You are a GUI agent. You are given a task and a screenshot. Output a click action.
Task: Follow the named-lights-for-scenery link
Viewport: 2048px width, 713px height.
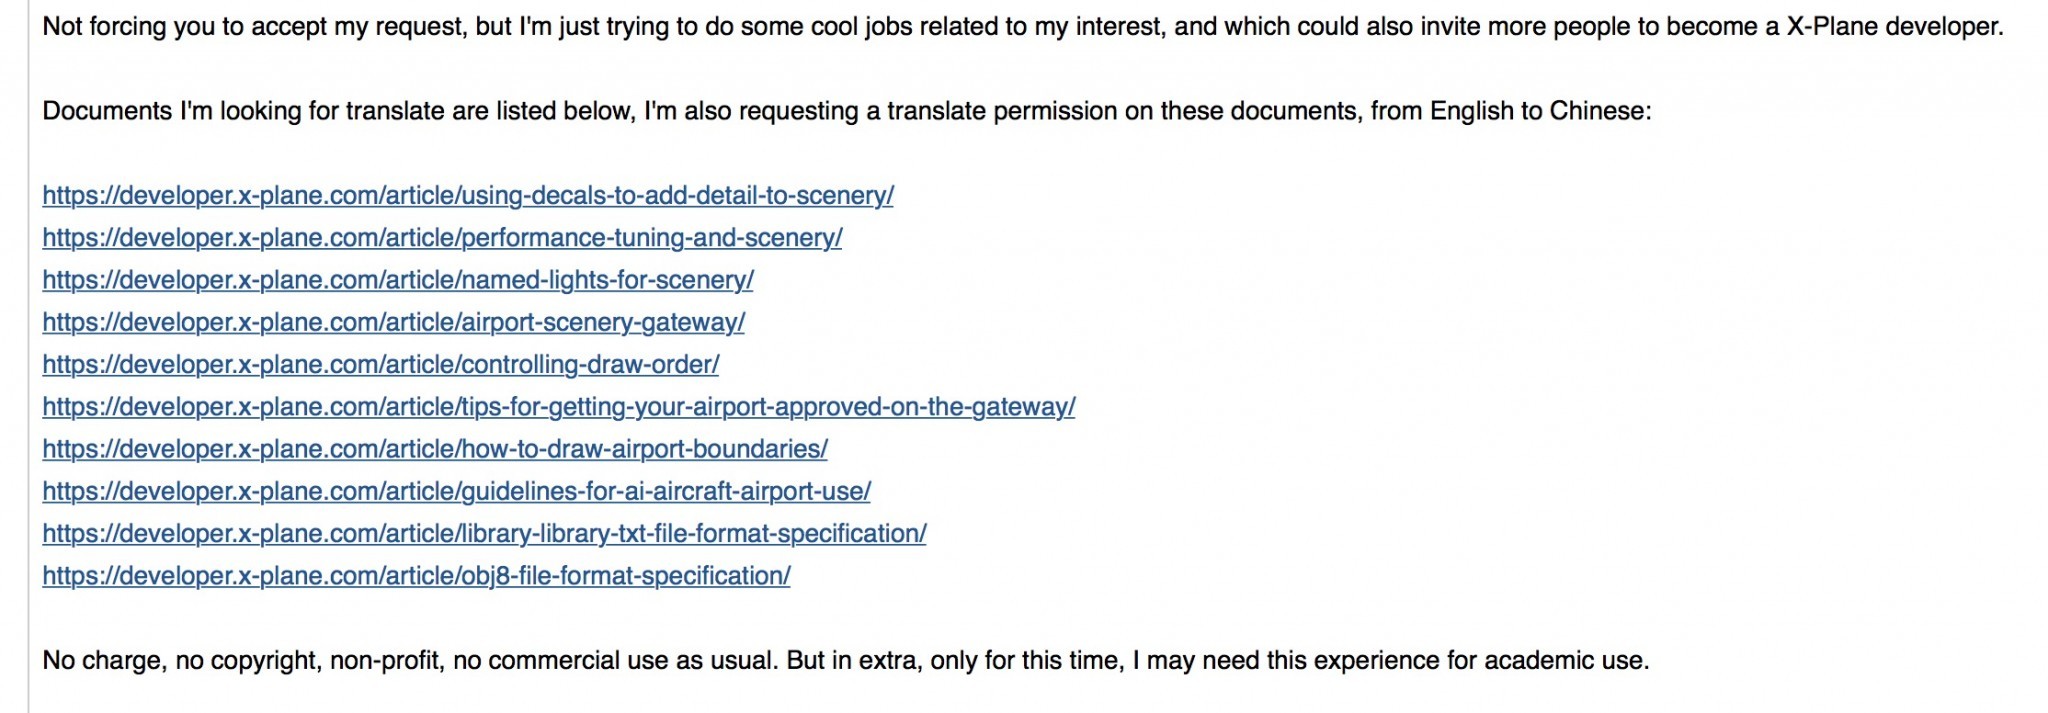tap(398, 280)
